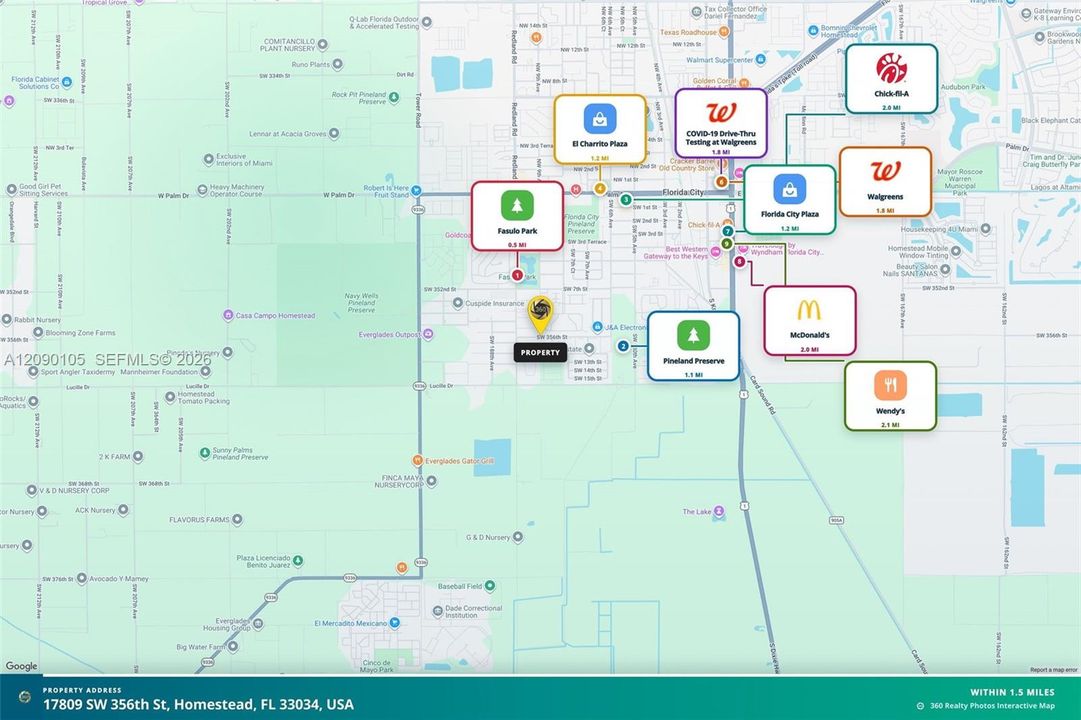
Task: Click numbered marker 1 below Fasulo Park
Action: pos(517,275)
